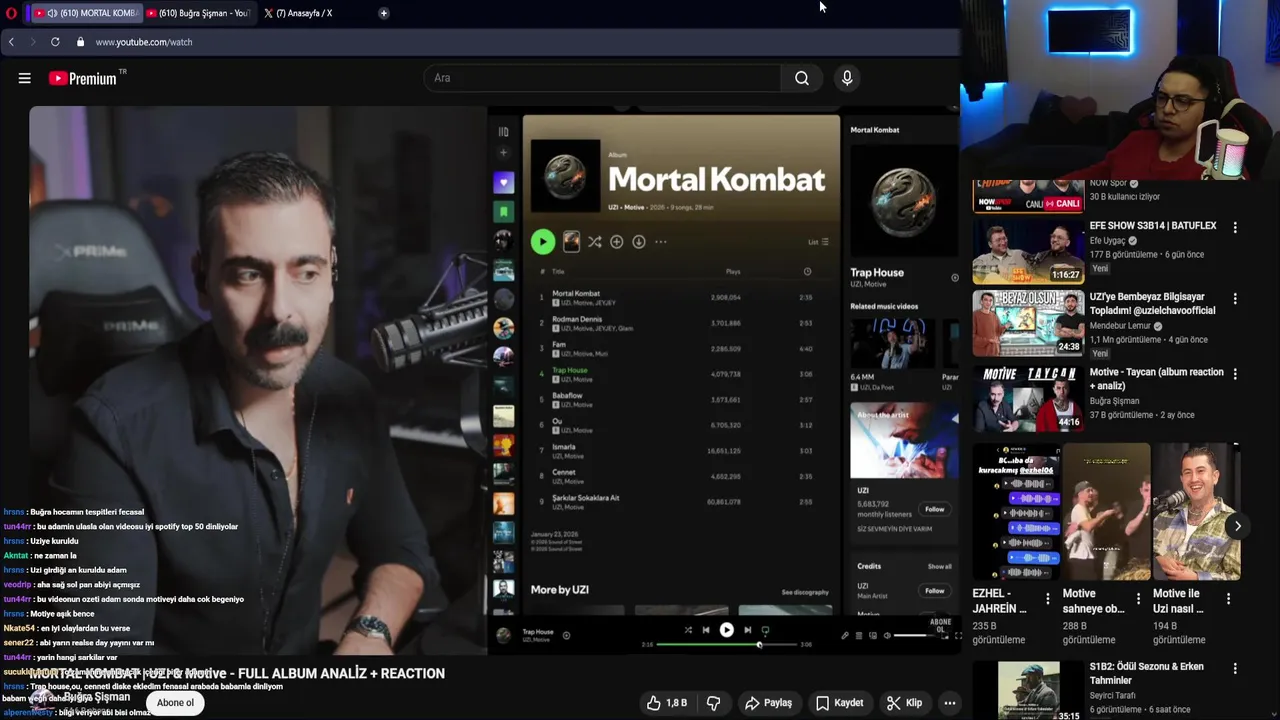The height and width of the screenshot is (720, 1280).
Task: Open EFE SHOW S3B14 | BATUFLEX title
Action: (x=1153, y=226)
